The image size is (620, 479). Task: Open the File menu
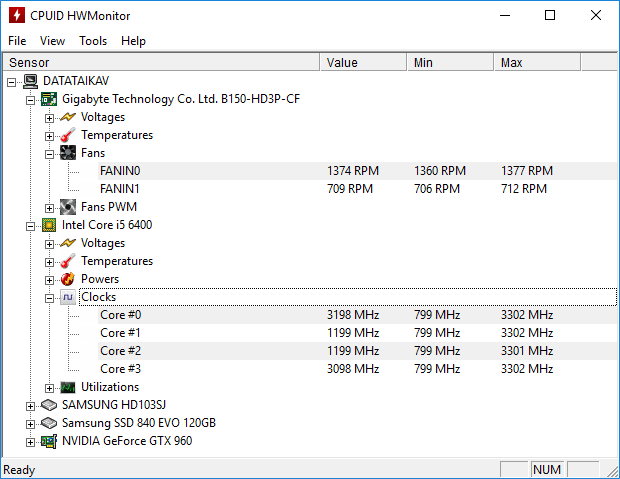click(17, 41)
